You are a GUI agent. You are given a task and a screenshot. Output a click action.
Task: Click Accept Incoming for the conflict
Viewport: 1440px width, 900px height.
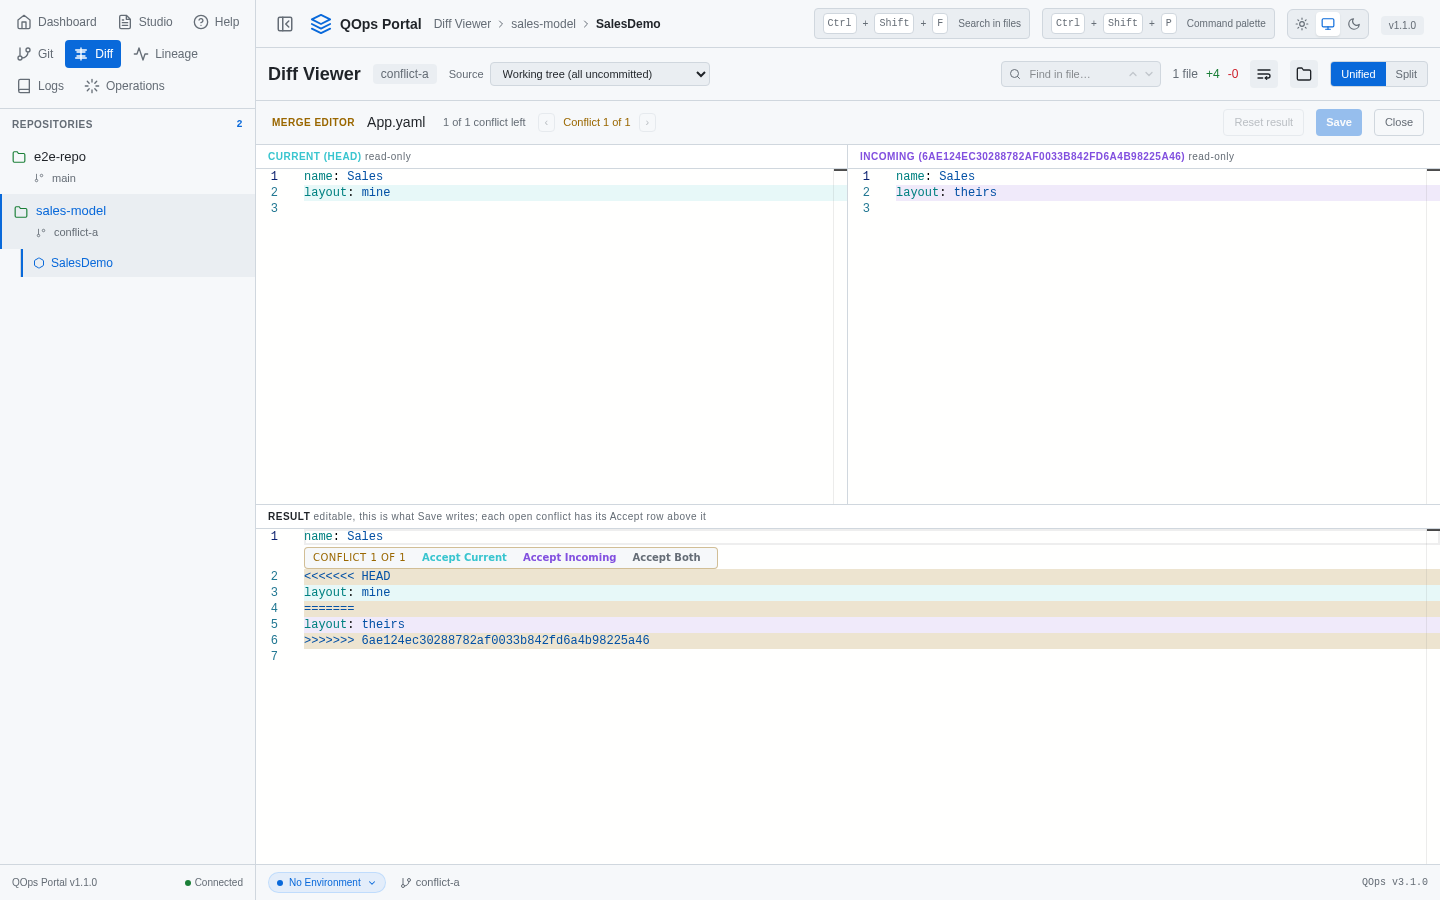point(569,558)
